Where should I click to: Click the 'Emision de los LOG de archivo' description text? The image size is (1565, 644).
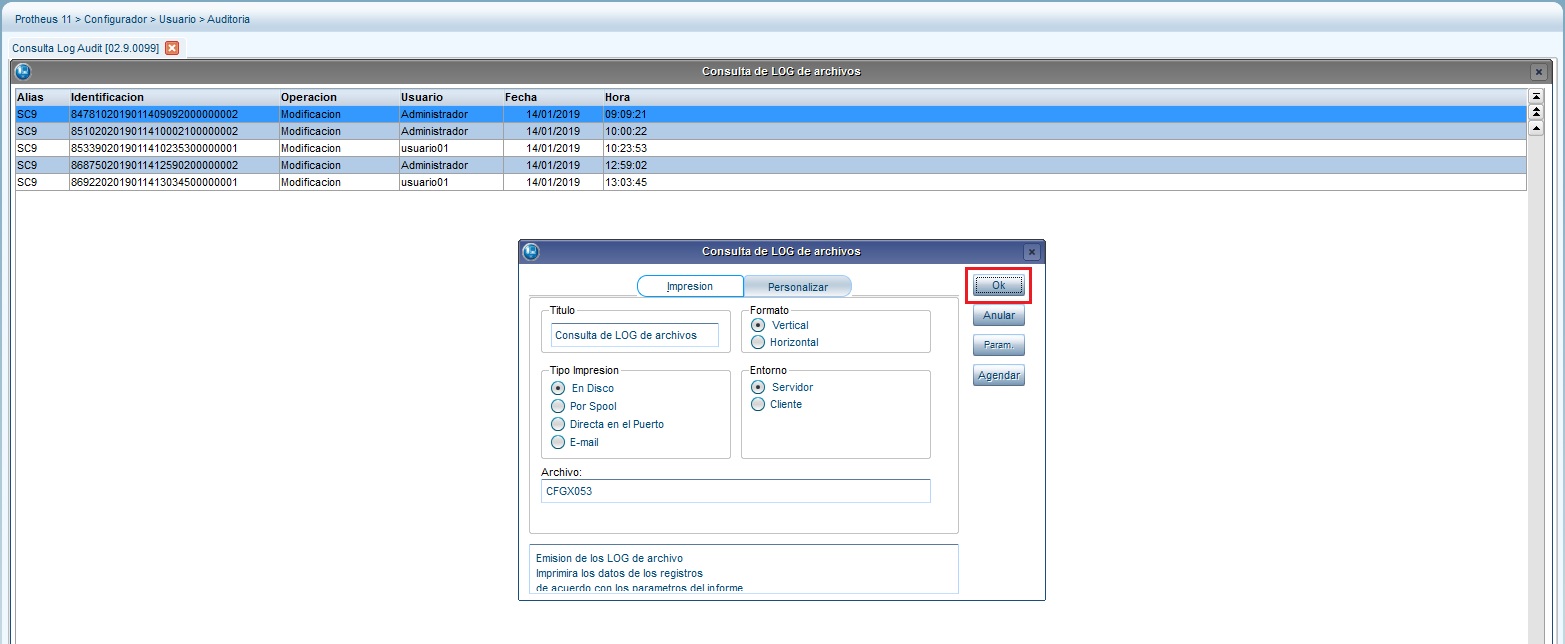[609, 558]
